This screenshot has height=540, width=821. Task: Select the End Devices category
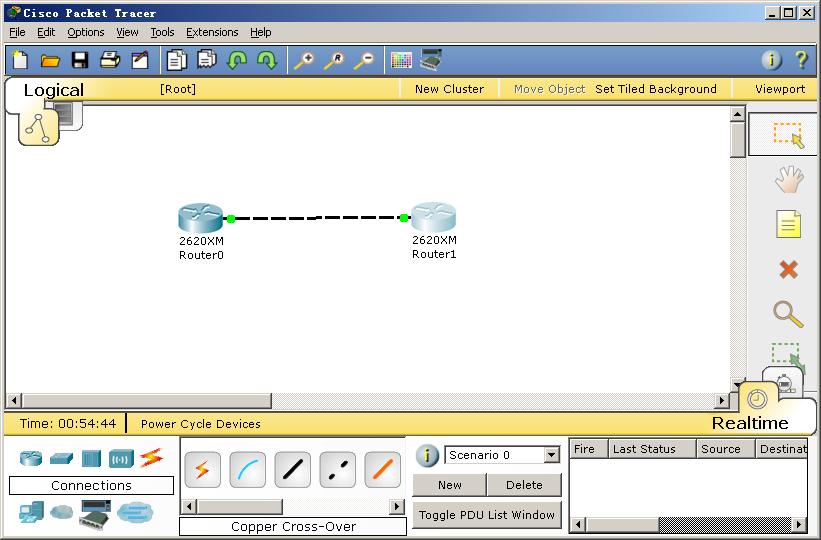tap(31, 512)
